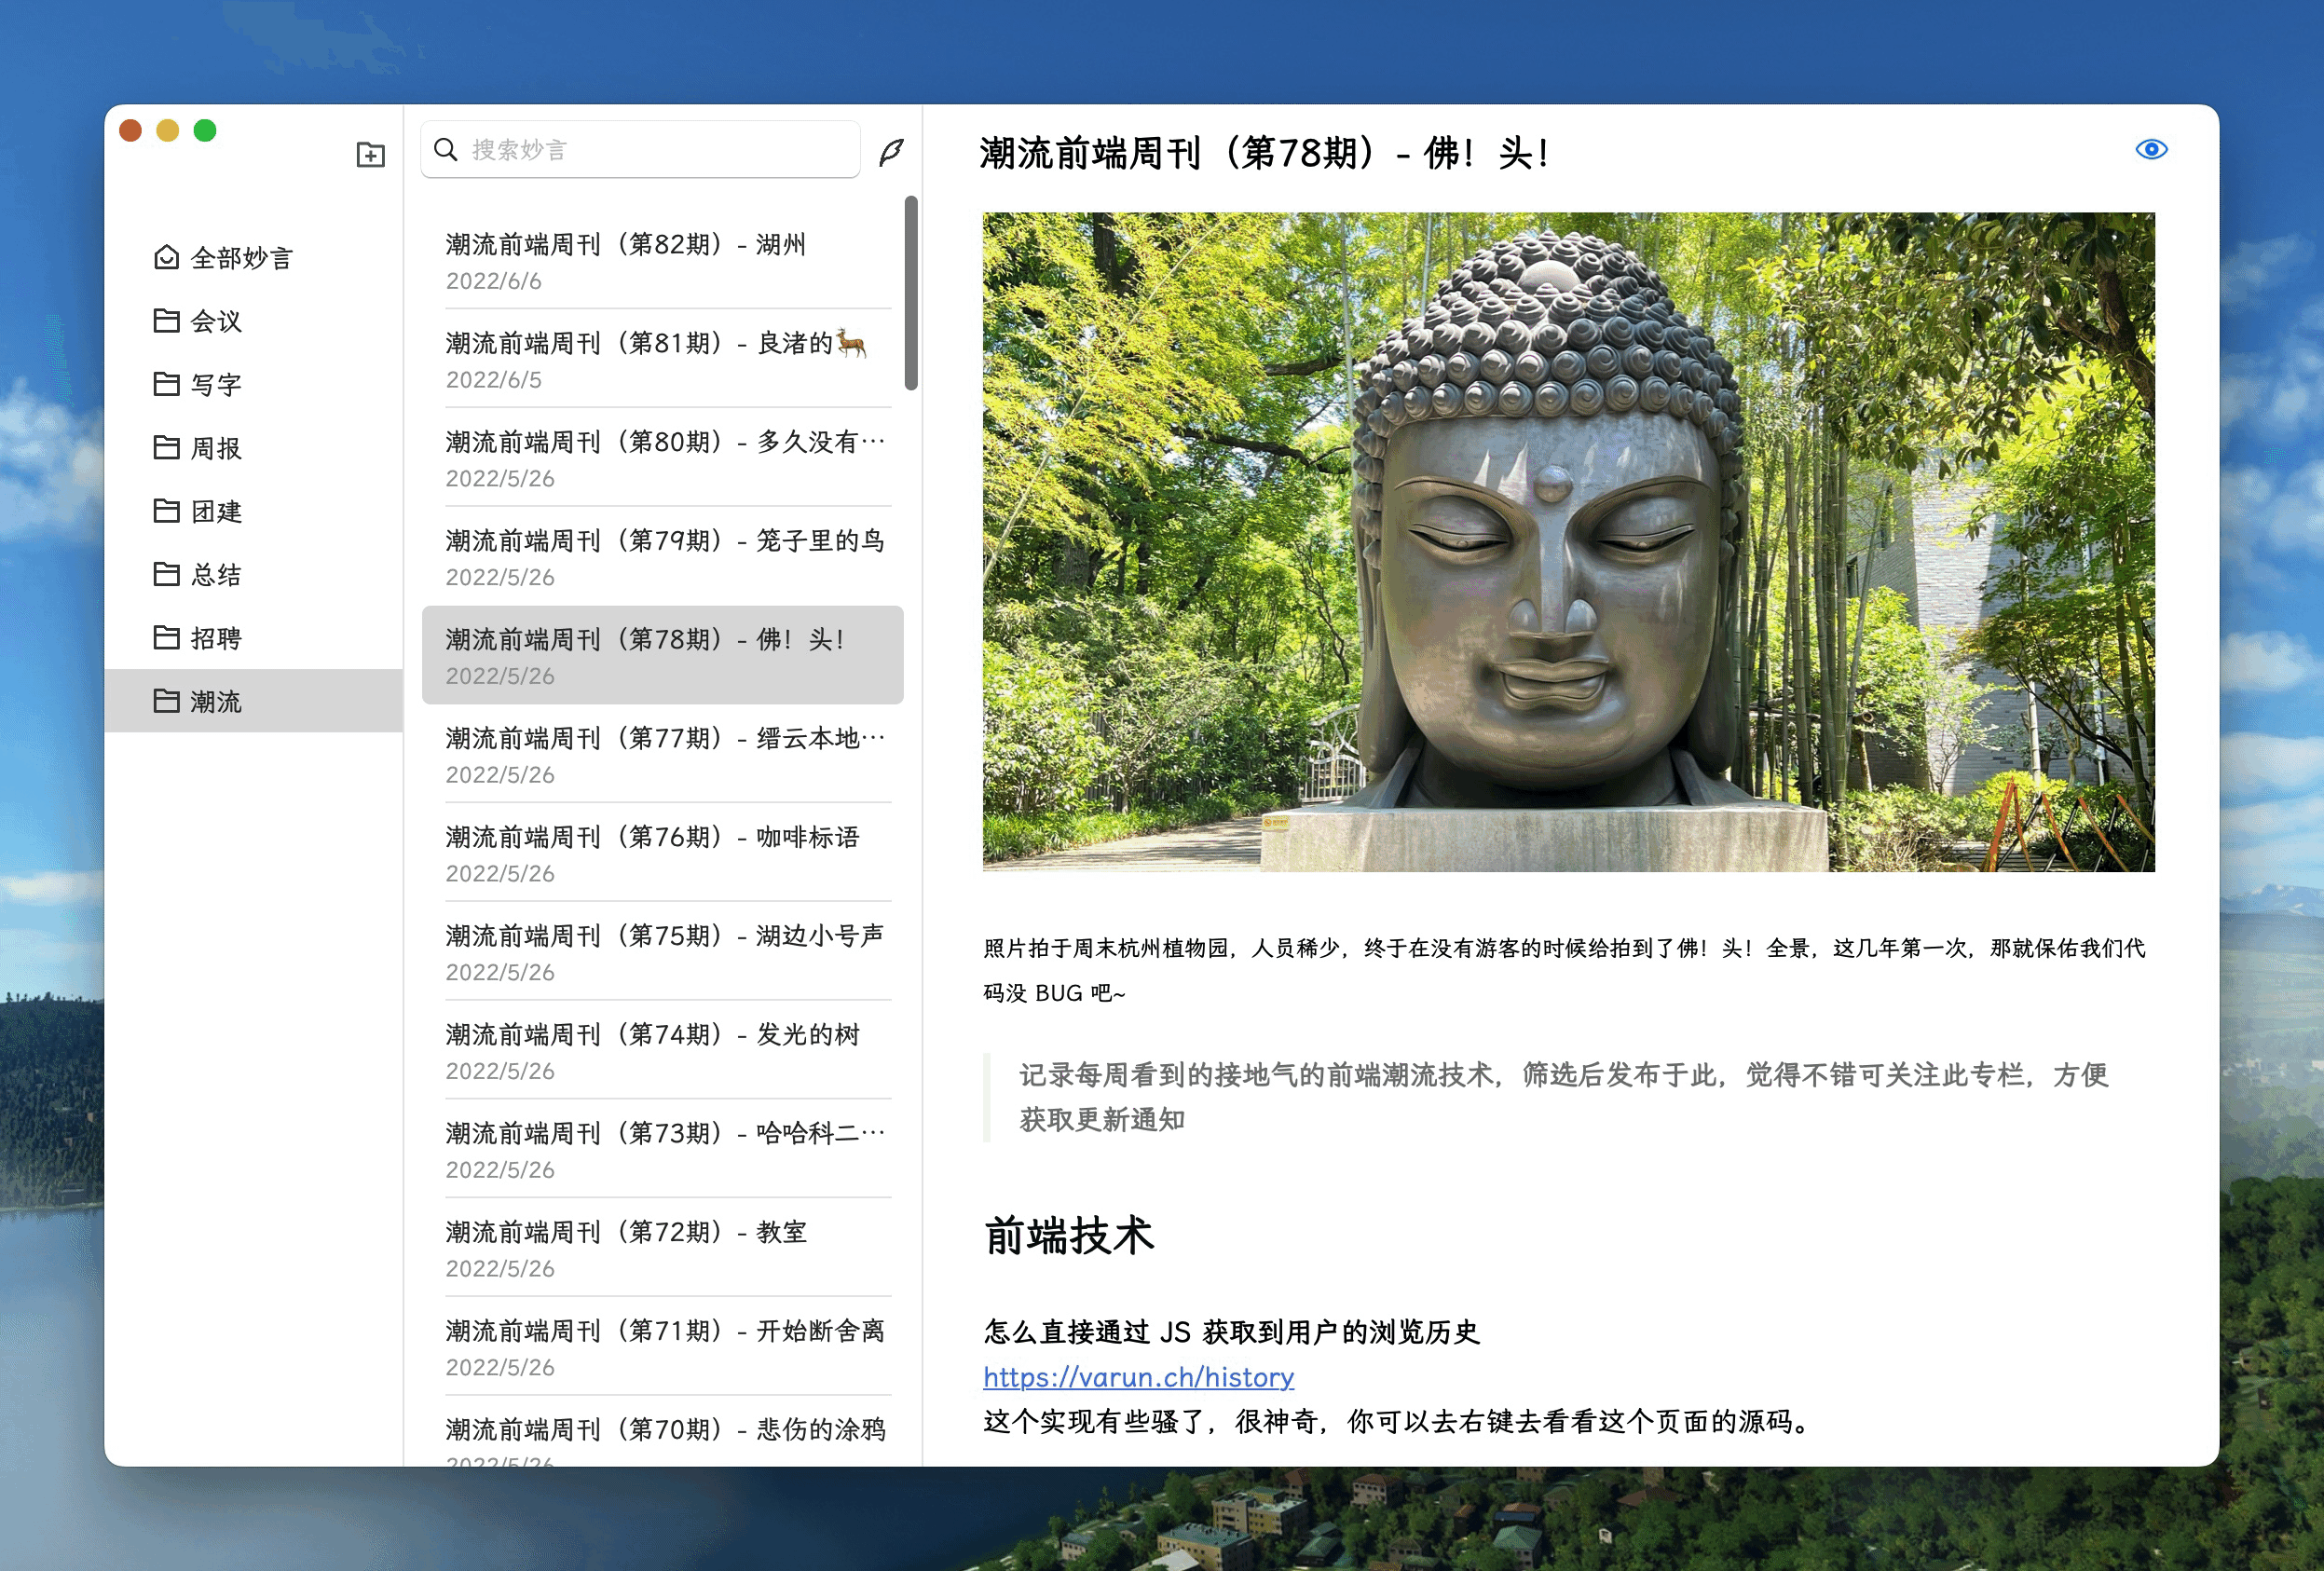Screen dimensions: 2324x1571
Task: Open the https://varun.ch/history link
Action: coord(1138,1377)
